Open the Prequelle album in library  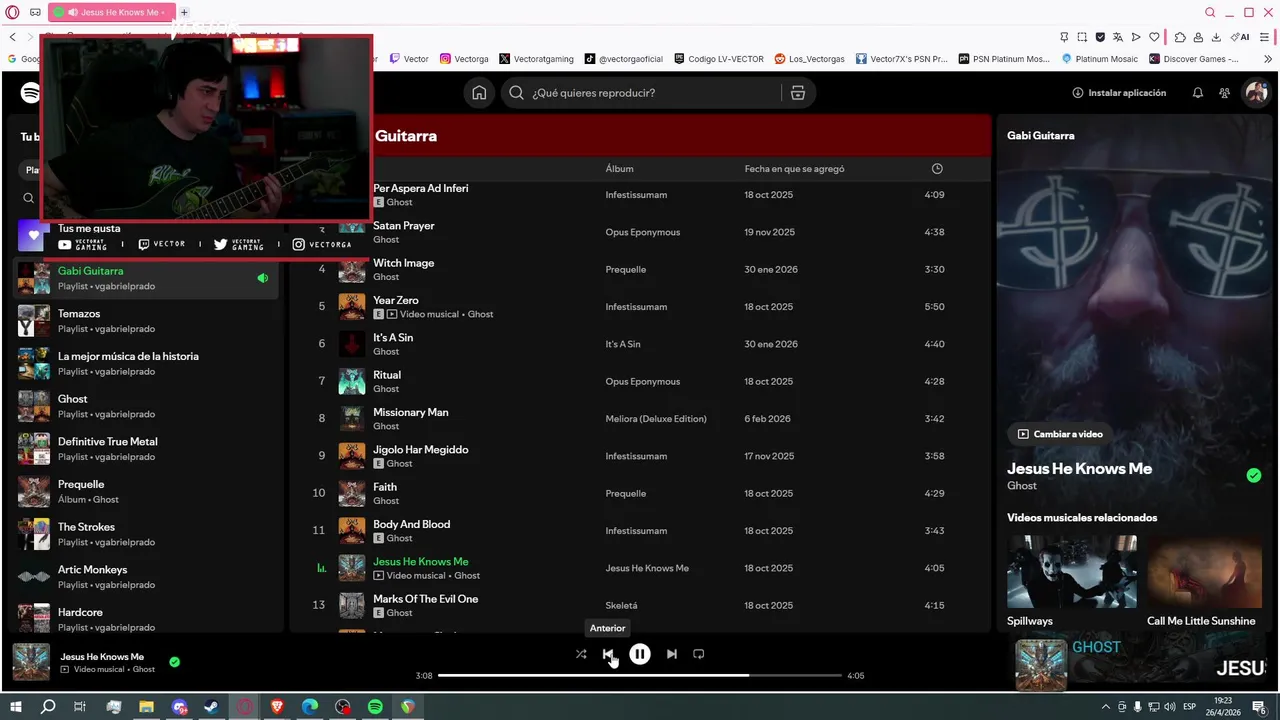[x=148, y=492]
